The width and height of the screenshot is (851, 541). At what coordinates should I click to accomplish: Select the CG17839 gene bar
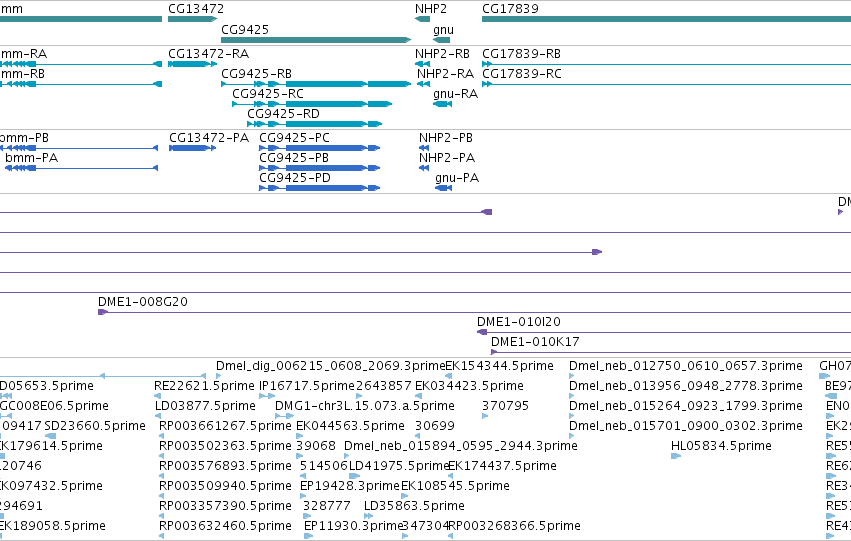[x=666, y=19]
